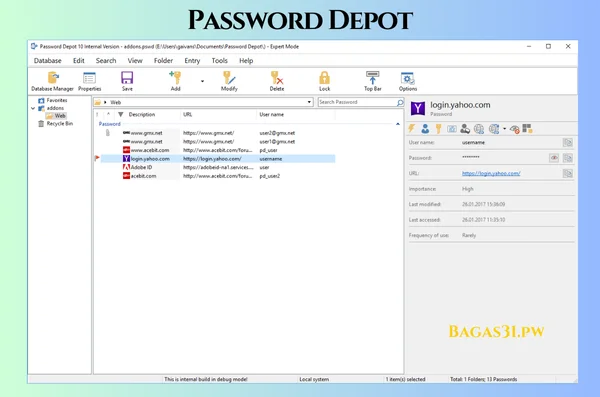This screenshot has width=600, height=397.
Task: Sort by the User name column header
Action: [272, 114]
